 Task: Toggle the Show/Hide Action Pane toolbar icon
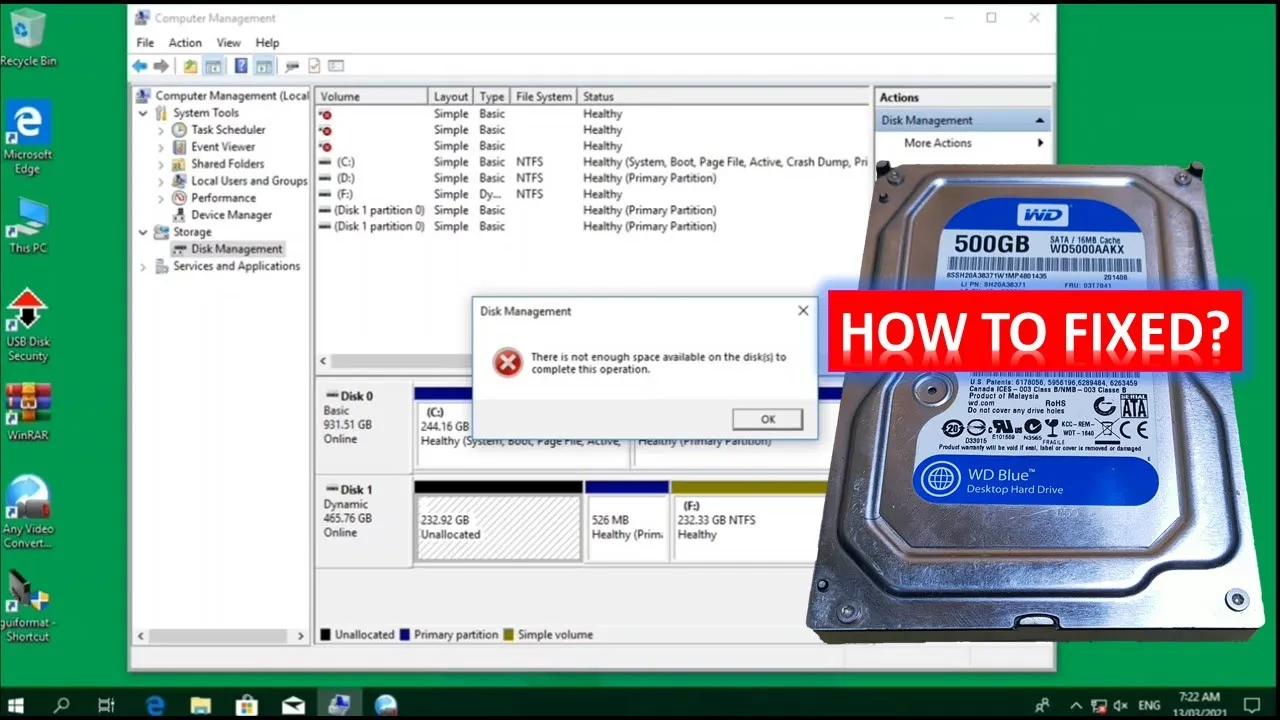(x=264, y=66)
